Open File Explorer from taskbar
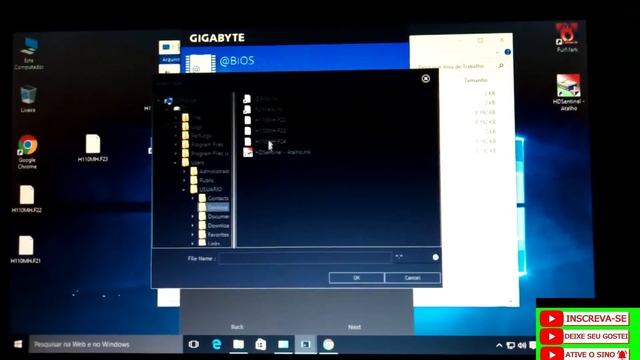The image size is (640, 360). 239,344
